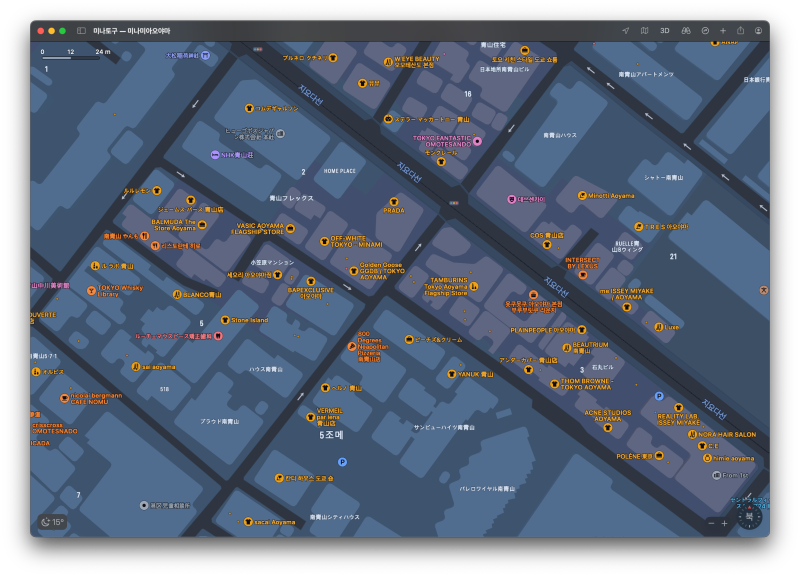Viewport: 800px width, 577px height.
Task: Select the YANUK 青山 marker
Action: point(451,374)
